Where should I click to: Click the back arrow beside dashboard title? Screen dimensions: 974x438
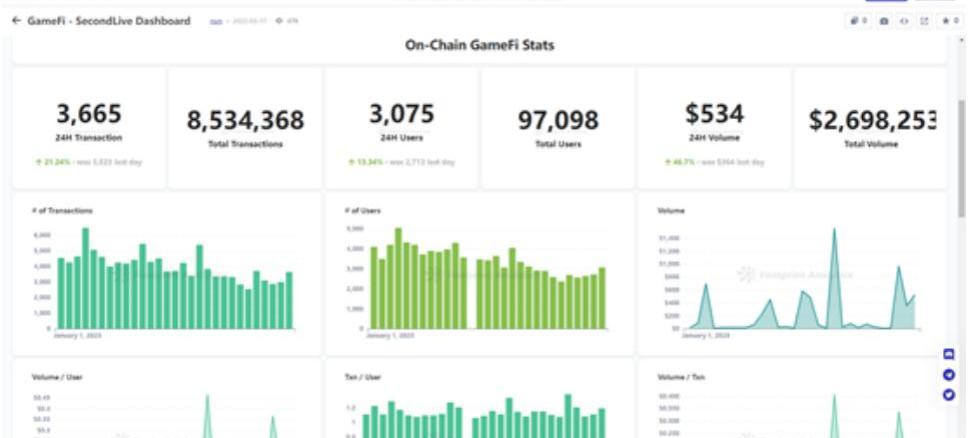pyautogui.click(x=16, y=21)
